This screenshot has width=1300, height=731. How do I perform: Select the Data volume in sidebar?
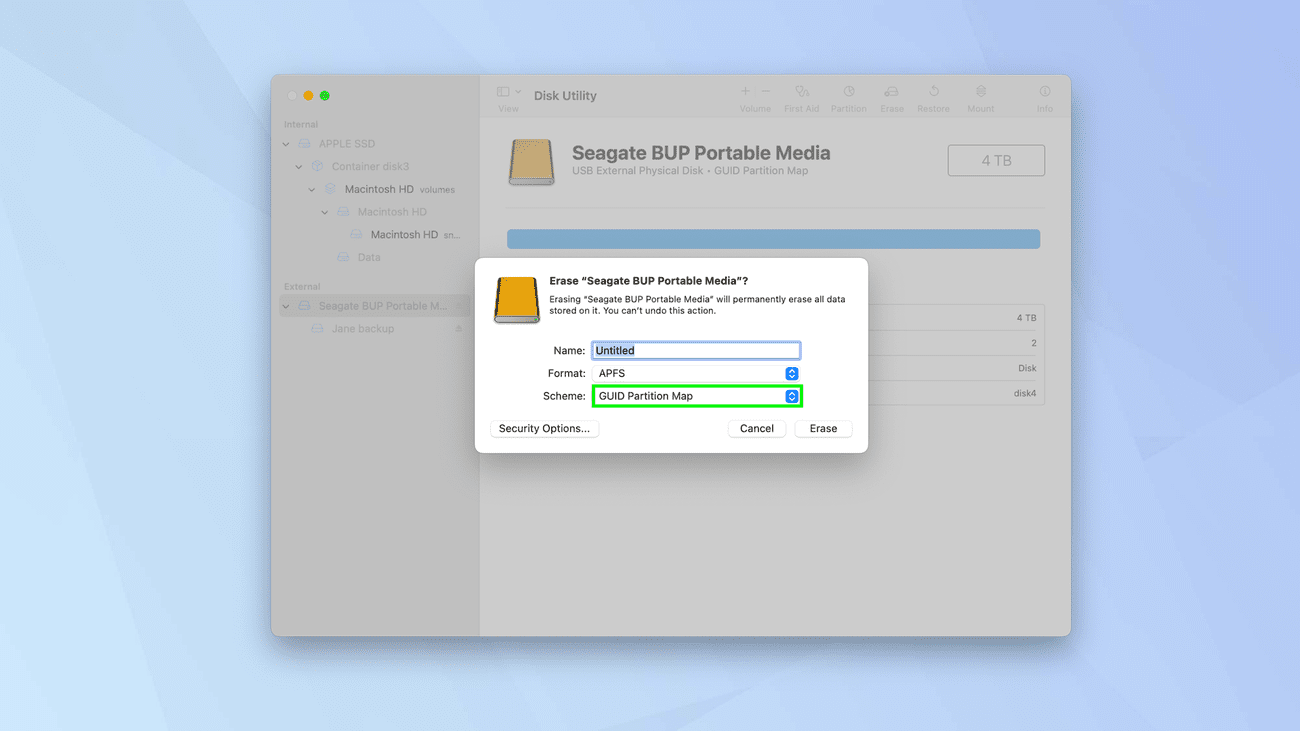[x=369, y=257]
